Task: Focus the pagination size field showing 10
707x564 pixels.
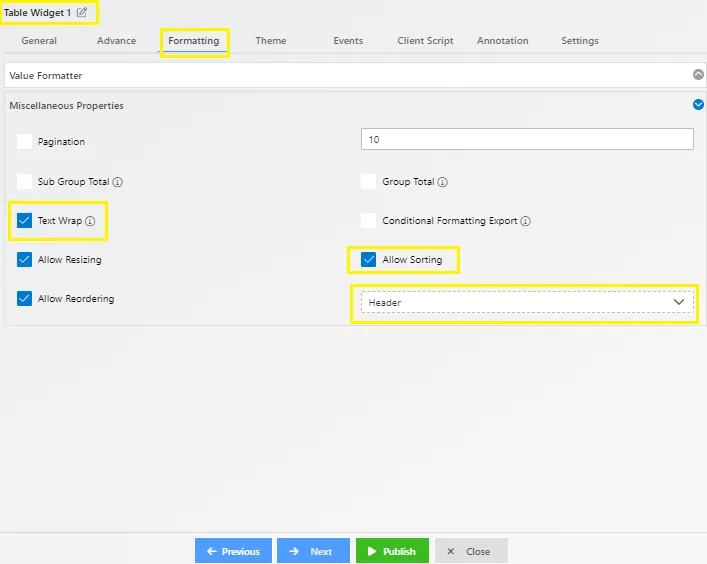Action: (527, 139)
